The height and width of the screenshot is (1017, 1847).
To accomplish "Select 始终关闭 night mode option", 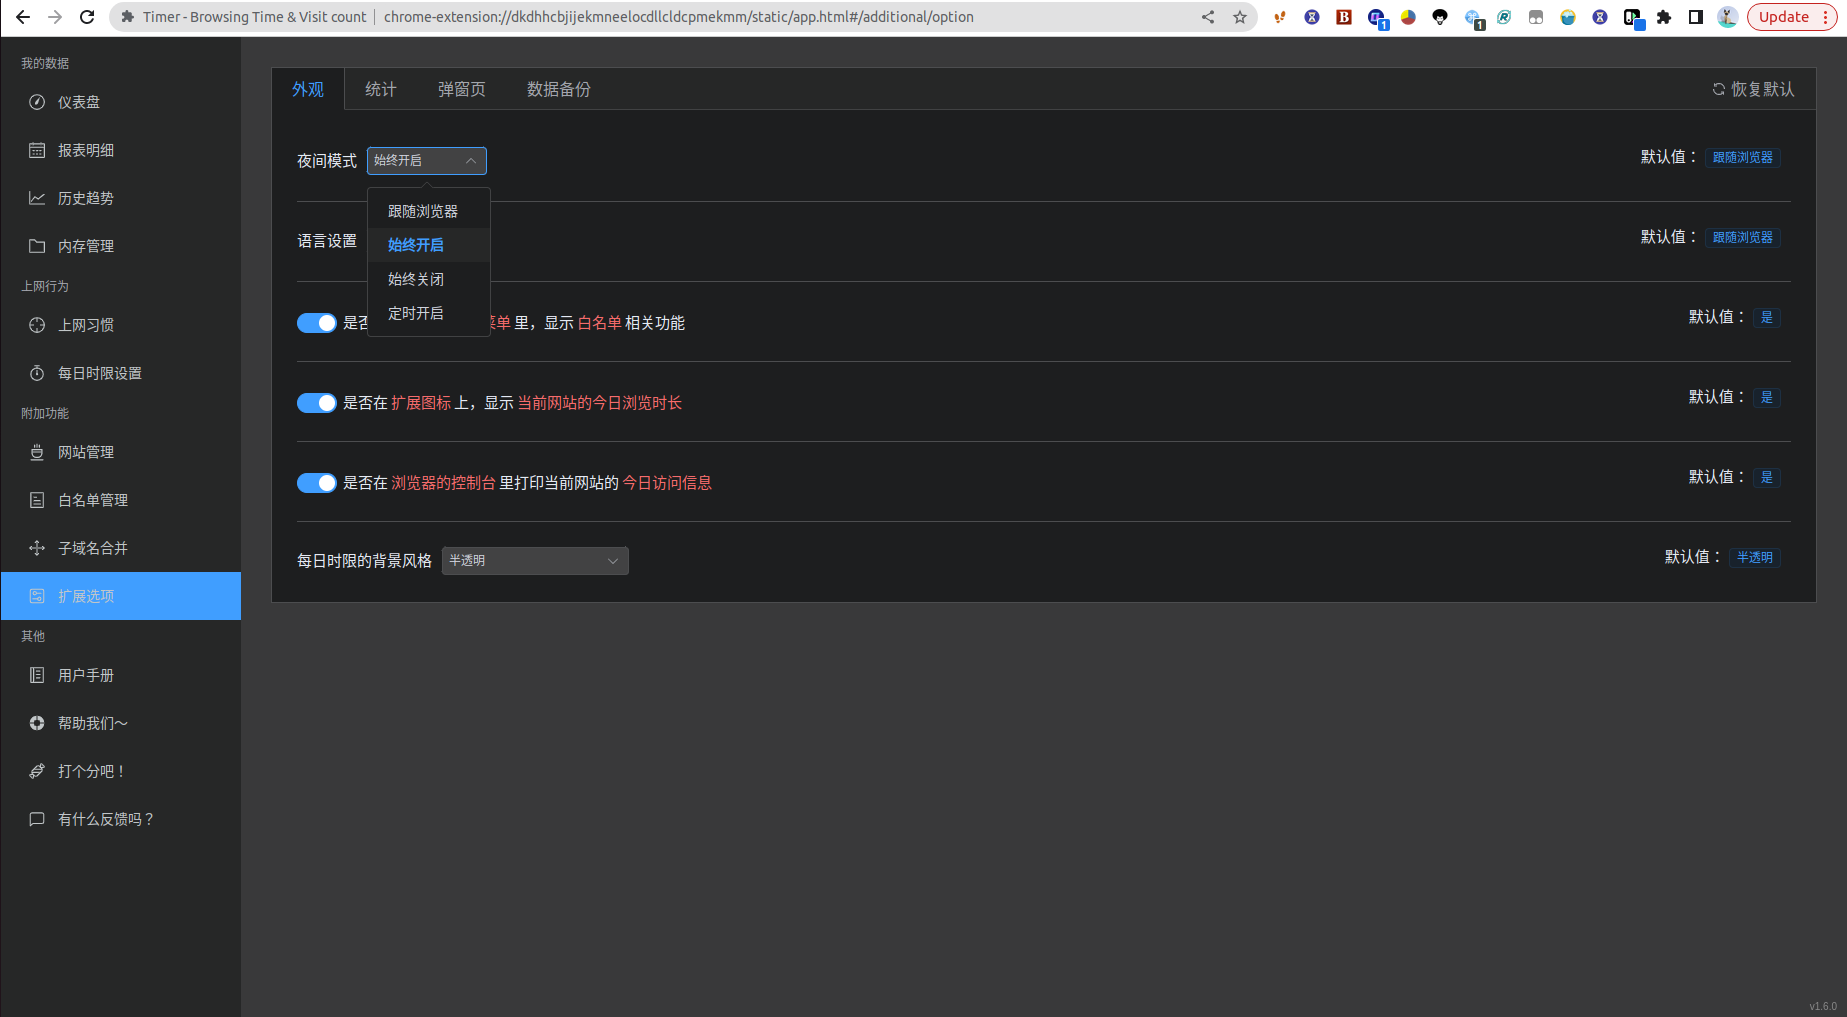I will point(416,279).
